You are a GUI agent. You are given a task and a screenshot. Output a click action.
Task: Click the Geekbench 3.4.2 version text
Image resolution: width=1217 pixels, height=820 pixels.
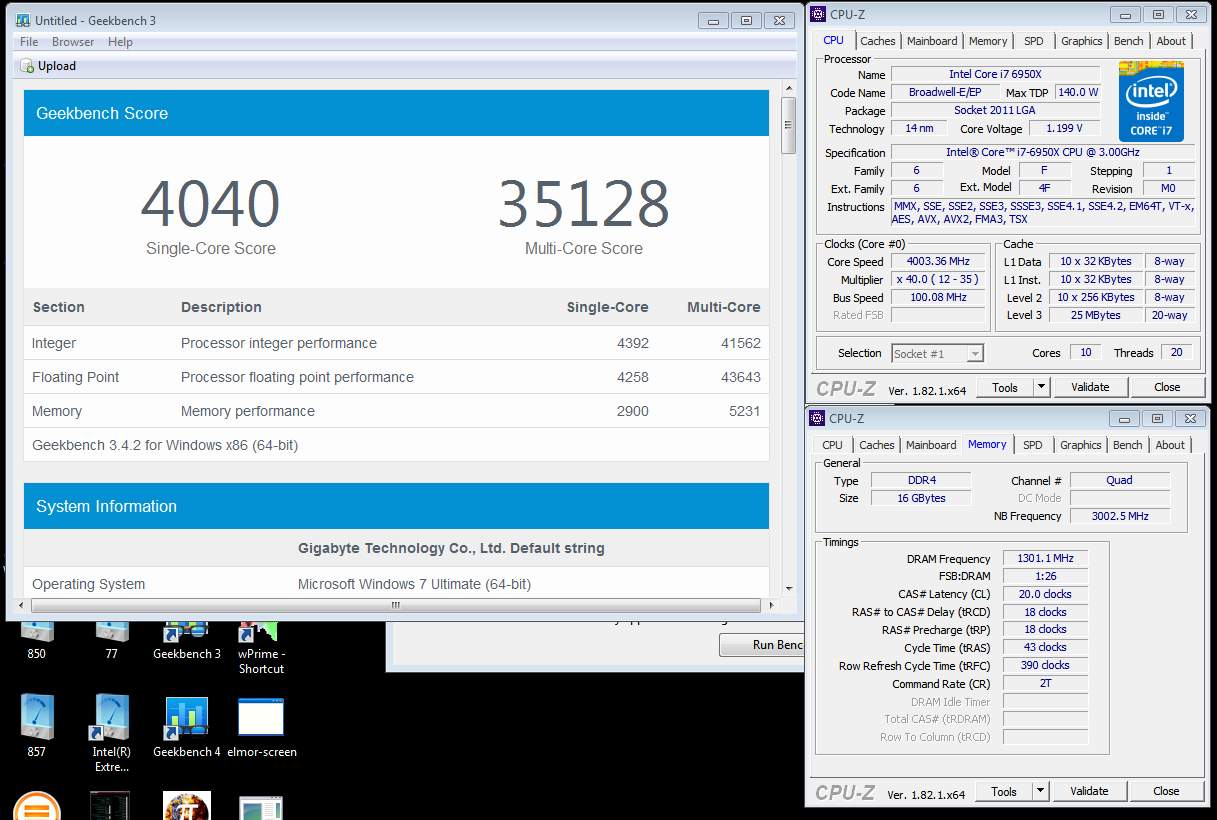[x=165, y=445]
